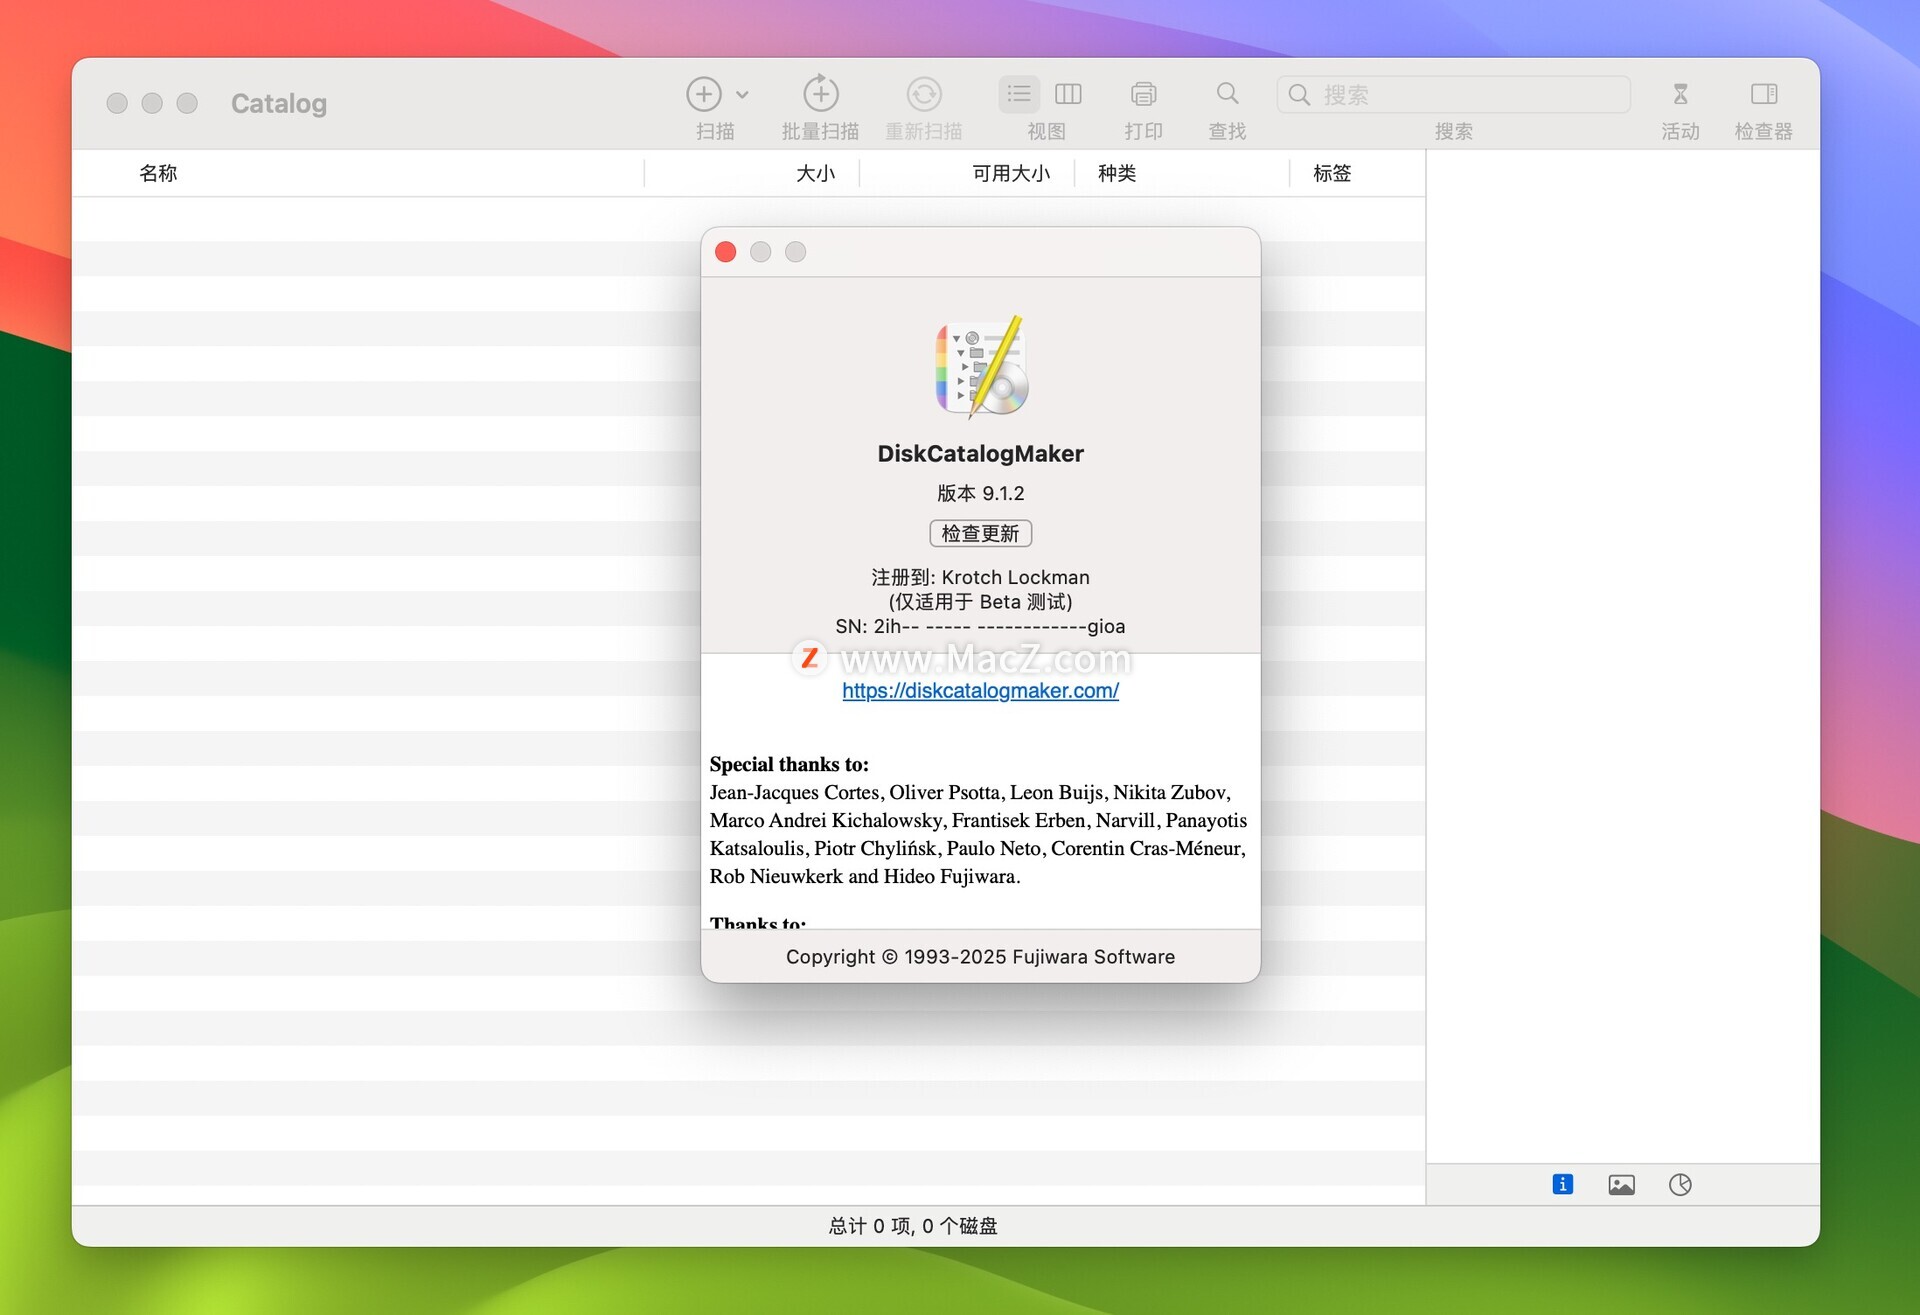Image resolution: width=1920 pixels, height=1315 pixels.
Task: Sort by 标签 column header
Action: click(x=1332, y=173)
